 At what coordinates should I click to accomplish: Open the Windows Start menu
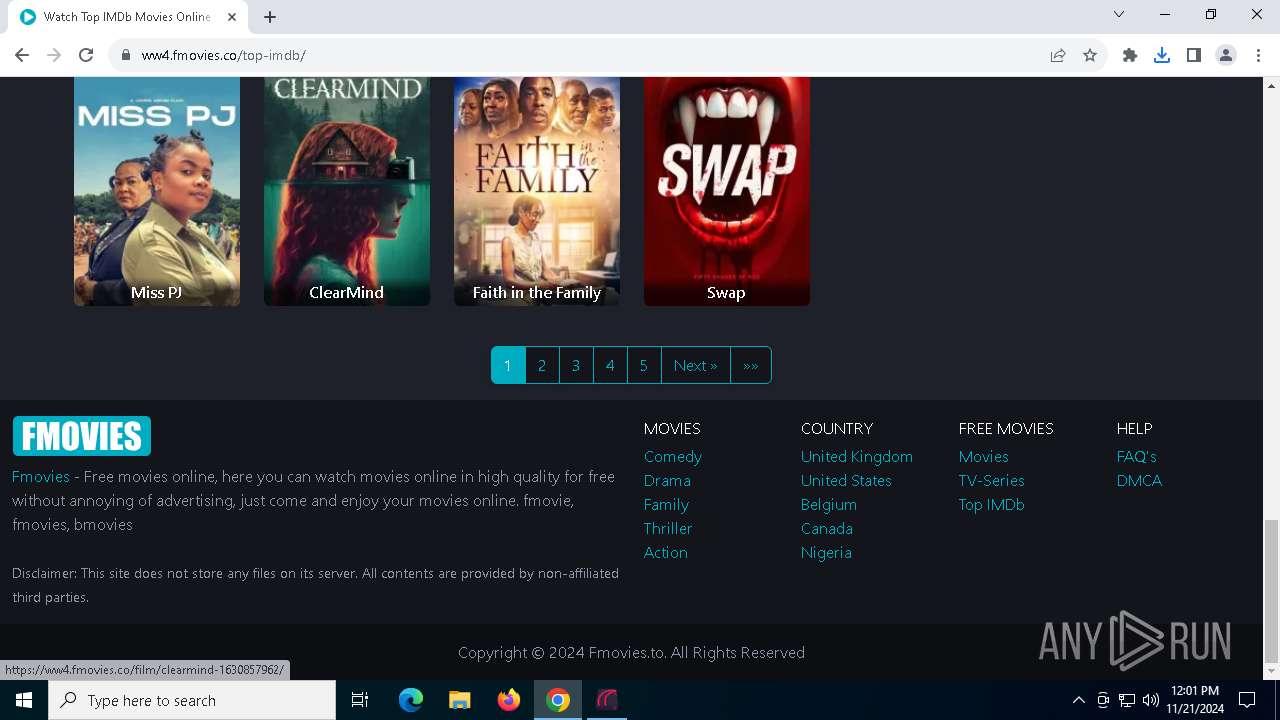[24, 700]
